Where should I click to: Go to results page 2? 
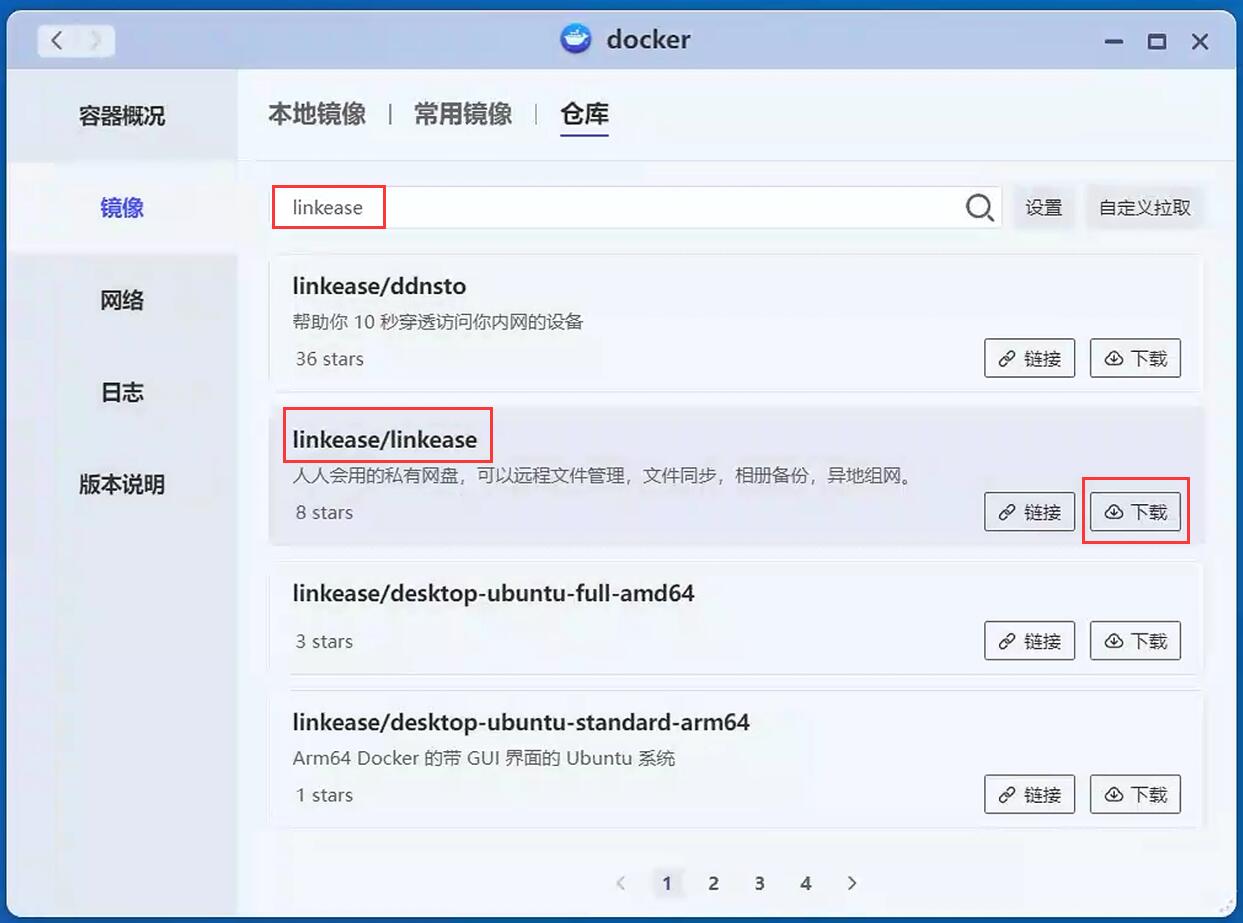(x=713, y=883)
